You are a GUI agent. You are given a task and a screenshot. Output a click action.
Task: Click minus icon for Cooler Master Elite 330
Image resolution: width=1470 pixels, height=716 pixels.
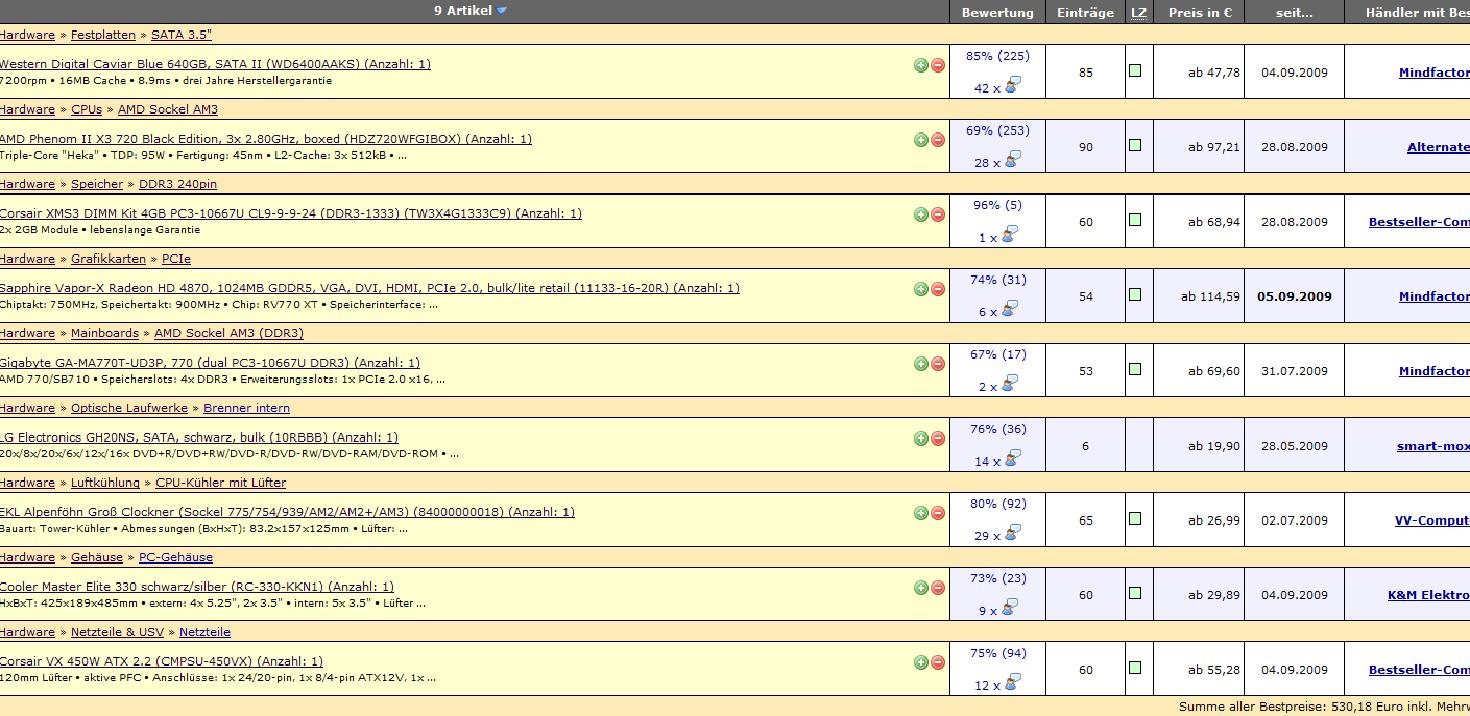pos(938,588)
